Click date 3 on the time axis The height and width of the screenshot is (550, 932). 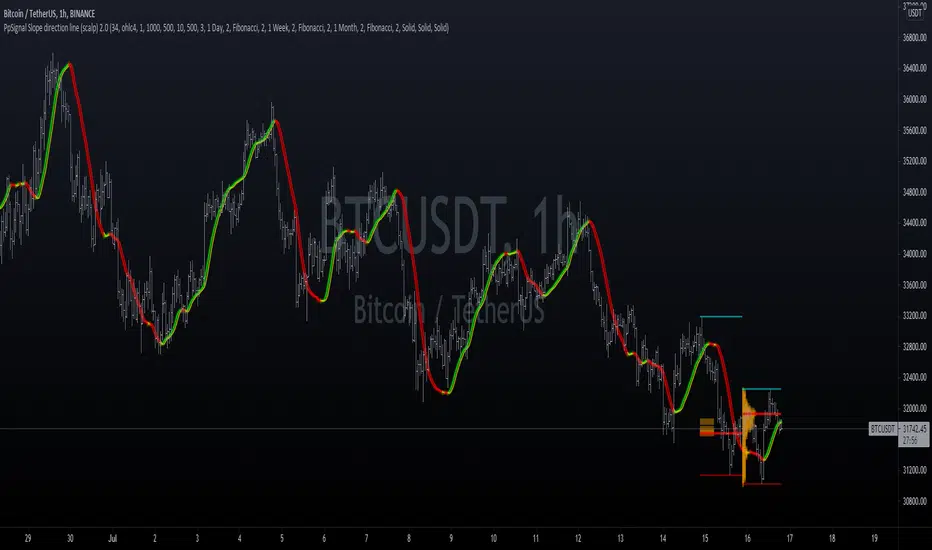(x=197, y=539)
